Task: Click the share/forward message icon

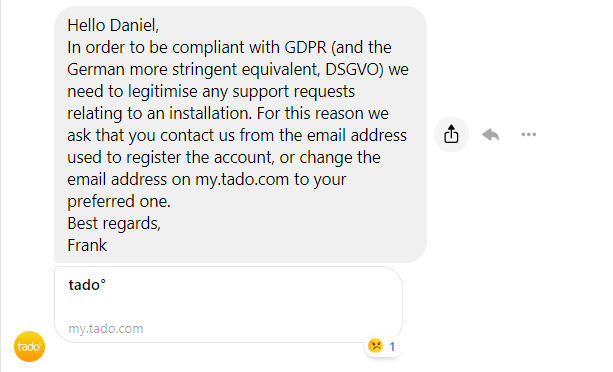Action: [451, 134]
